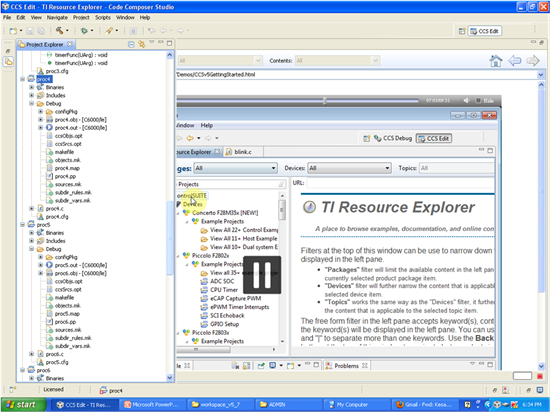Open the Window menu

[125, 18]
